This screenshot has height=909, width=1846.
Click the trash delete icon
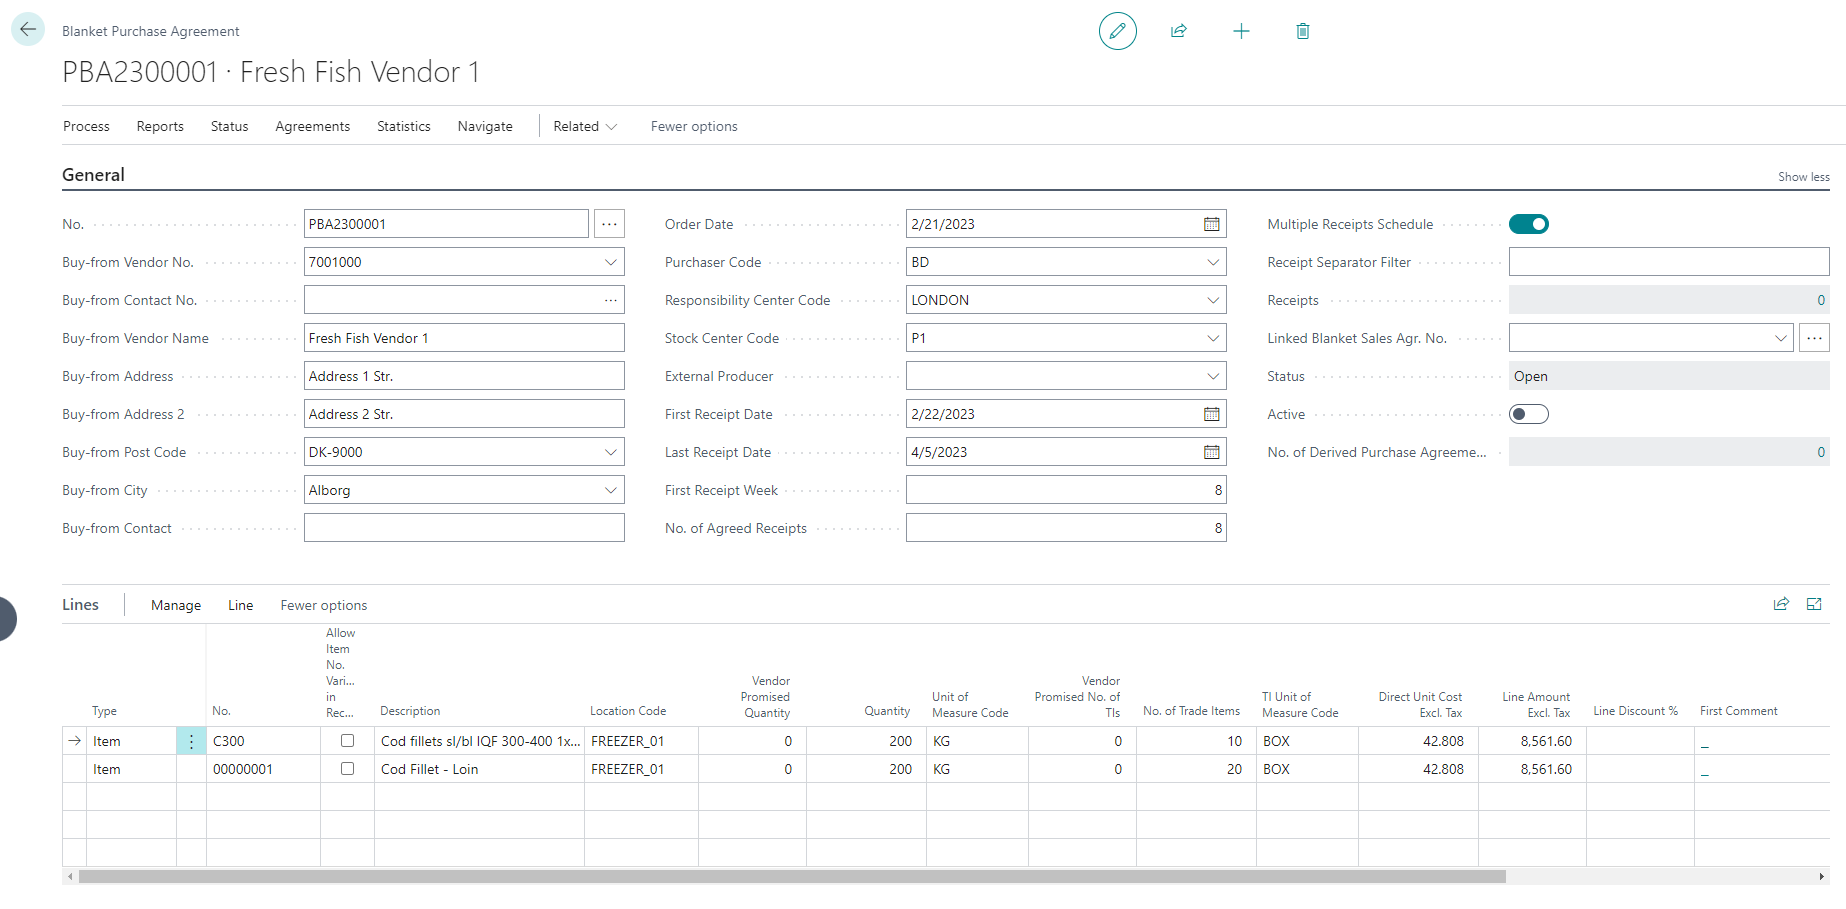click(1302, 31)
